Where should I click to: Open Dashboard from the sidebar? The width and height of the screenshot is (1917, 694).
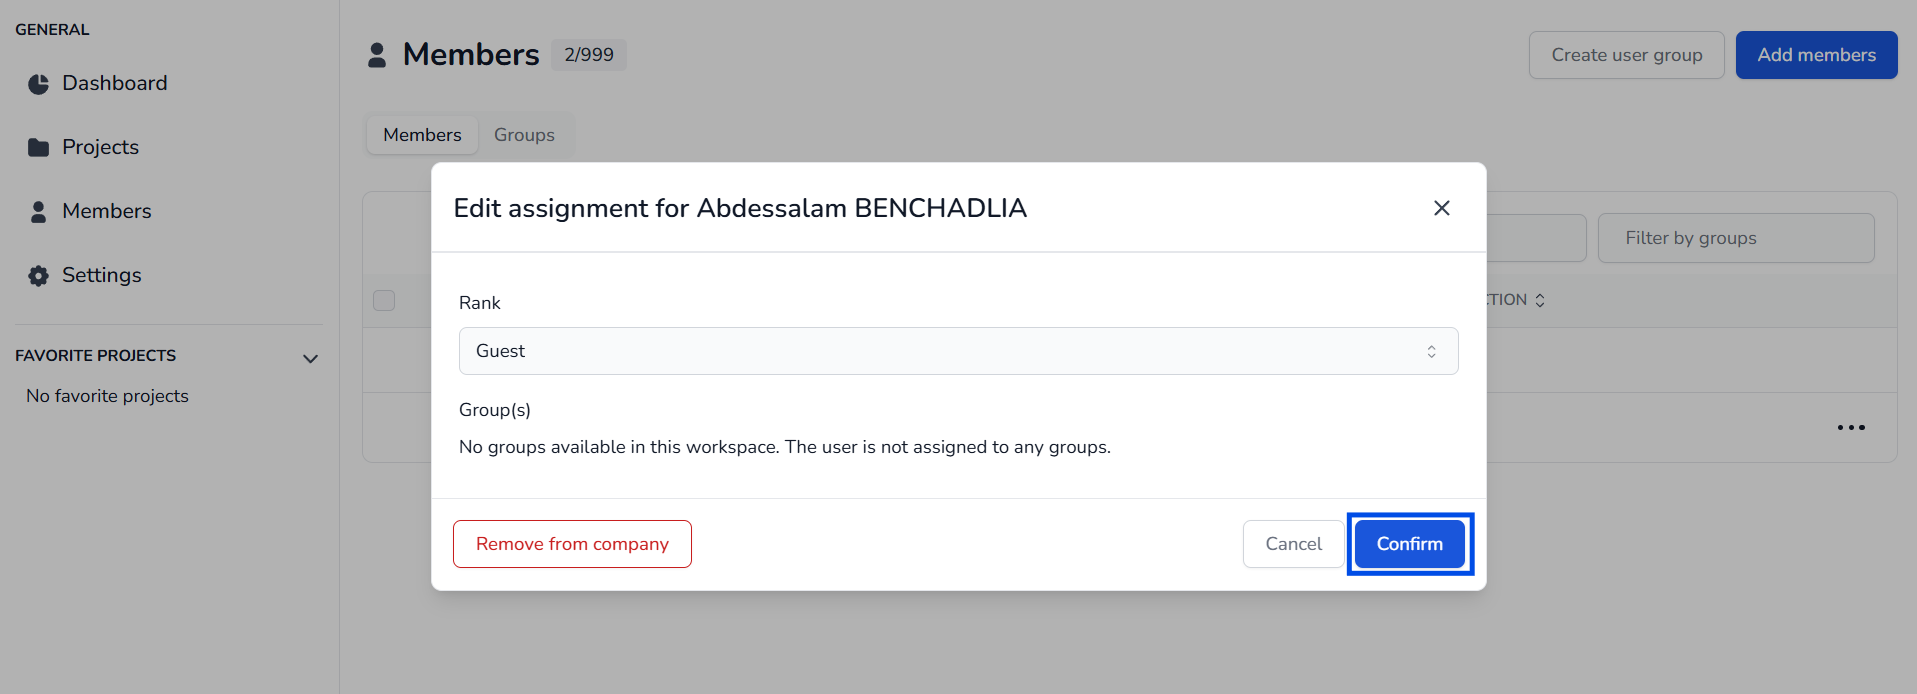114,84
